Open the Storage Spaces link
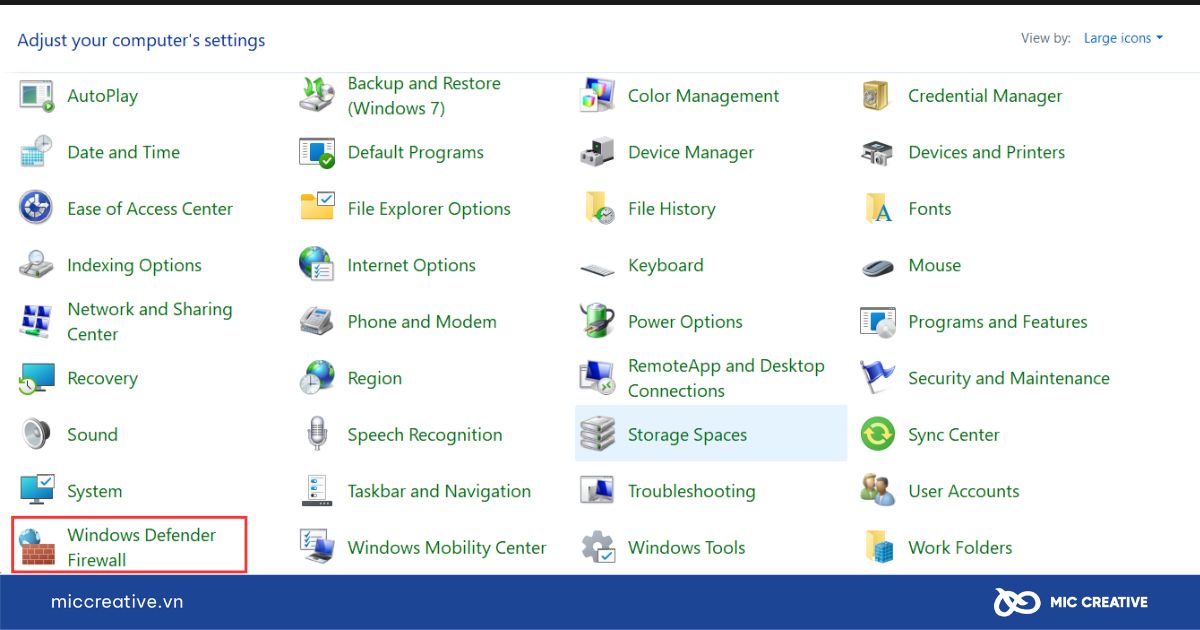Viewport: 1200px width, 630px height. [x=687, y=435]
